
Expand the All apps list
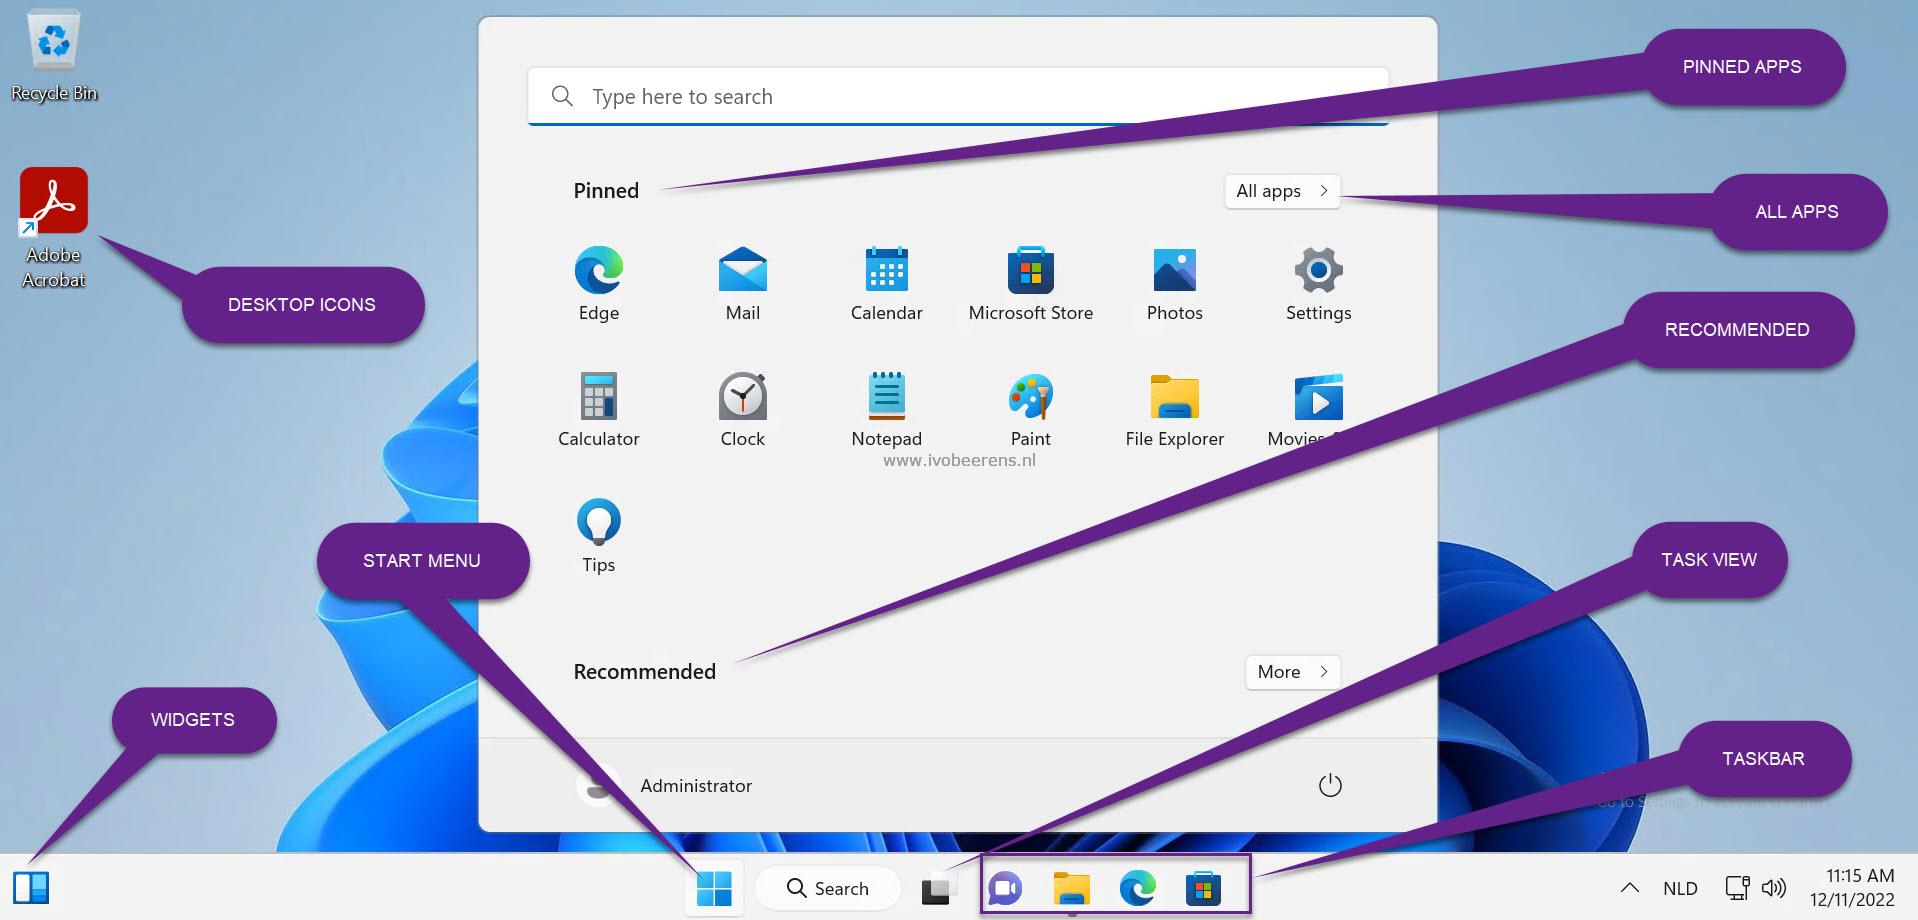(x=1282, y=191)
